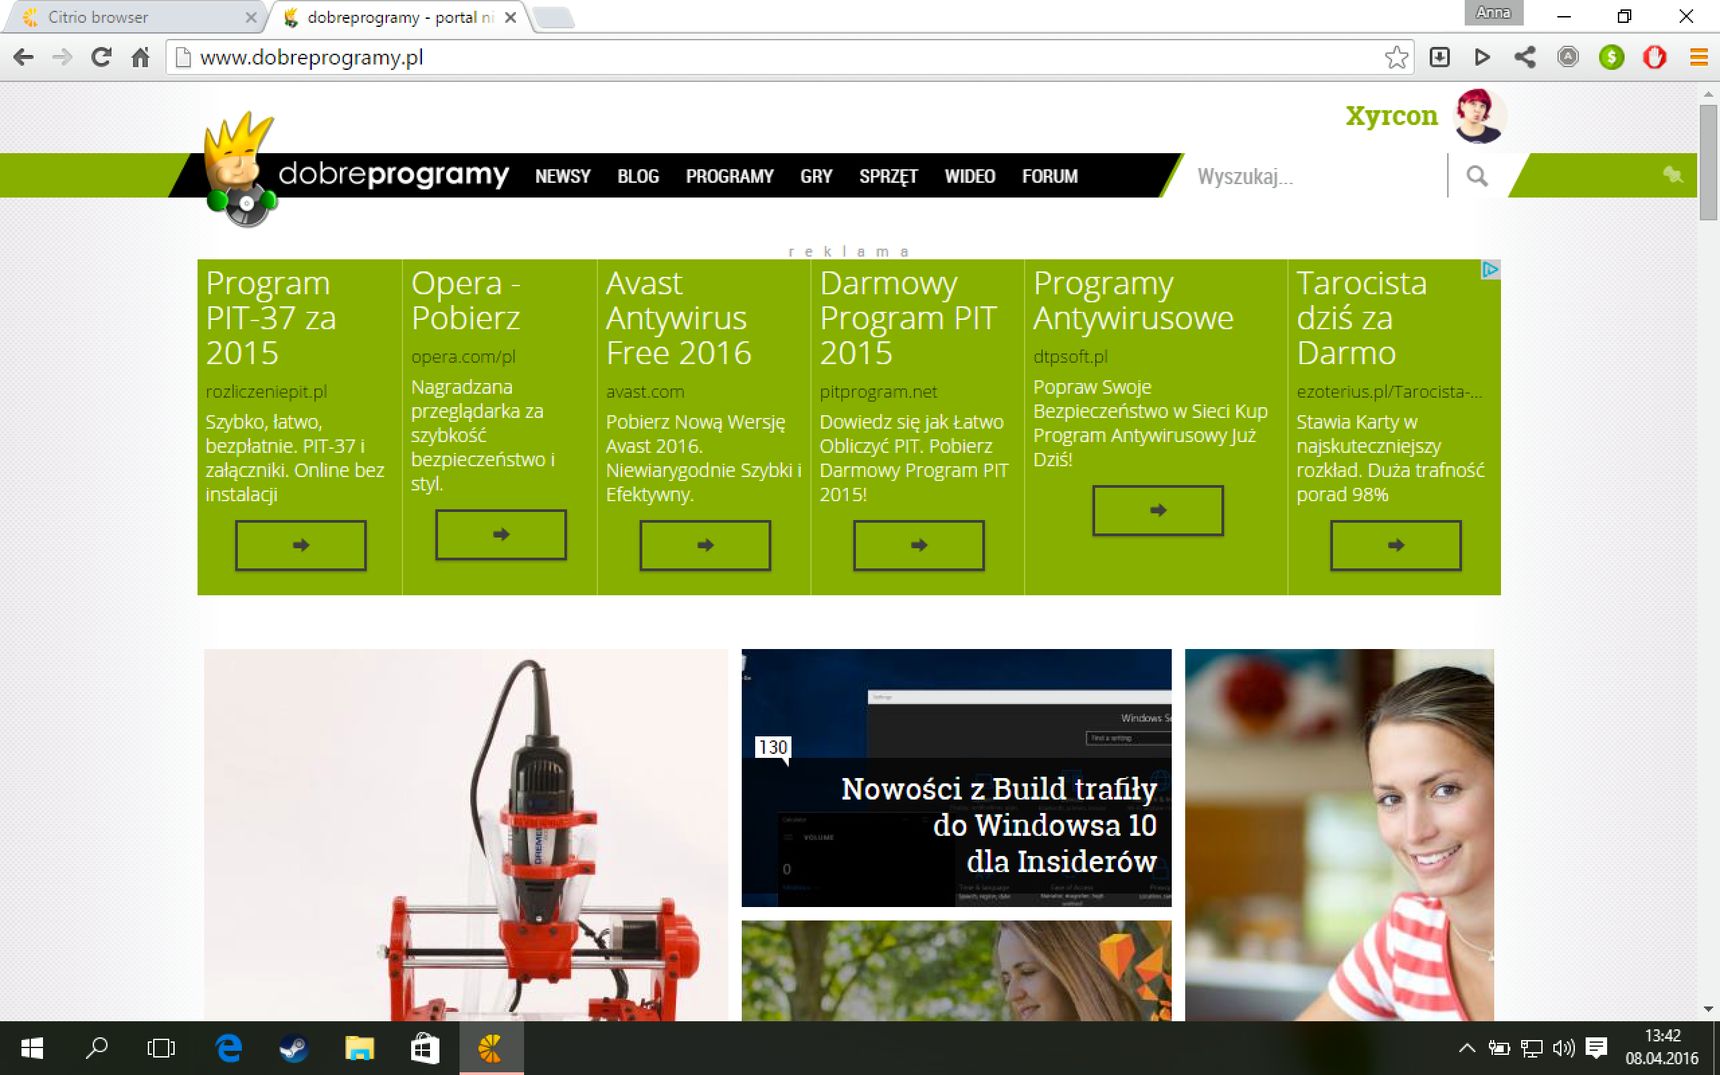The height and width of the screenshot is (1075, 1720).
Task: Open Windows taskbar search
Action: click(x=96, y=1048)
